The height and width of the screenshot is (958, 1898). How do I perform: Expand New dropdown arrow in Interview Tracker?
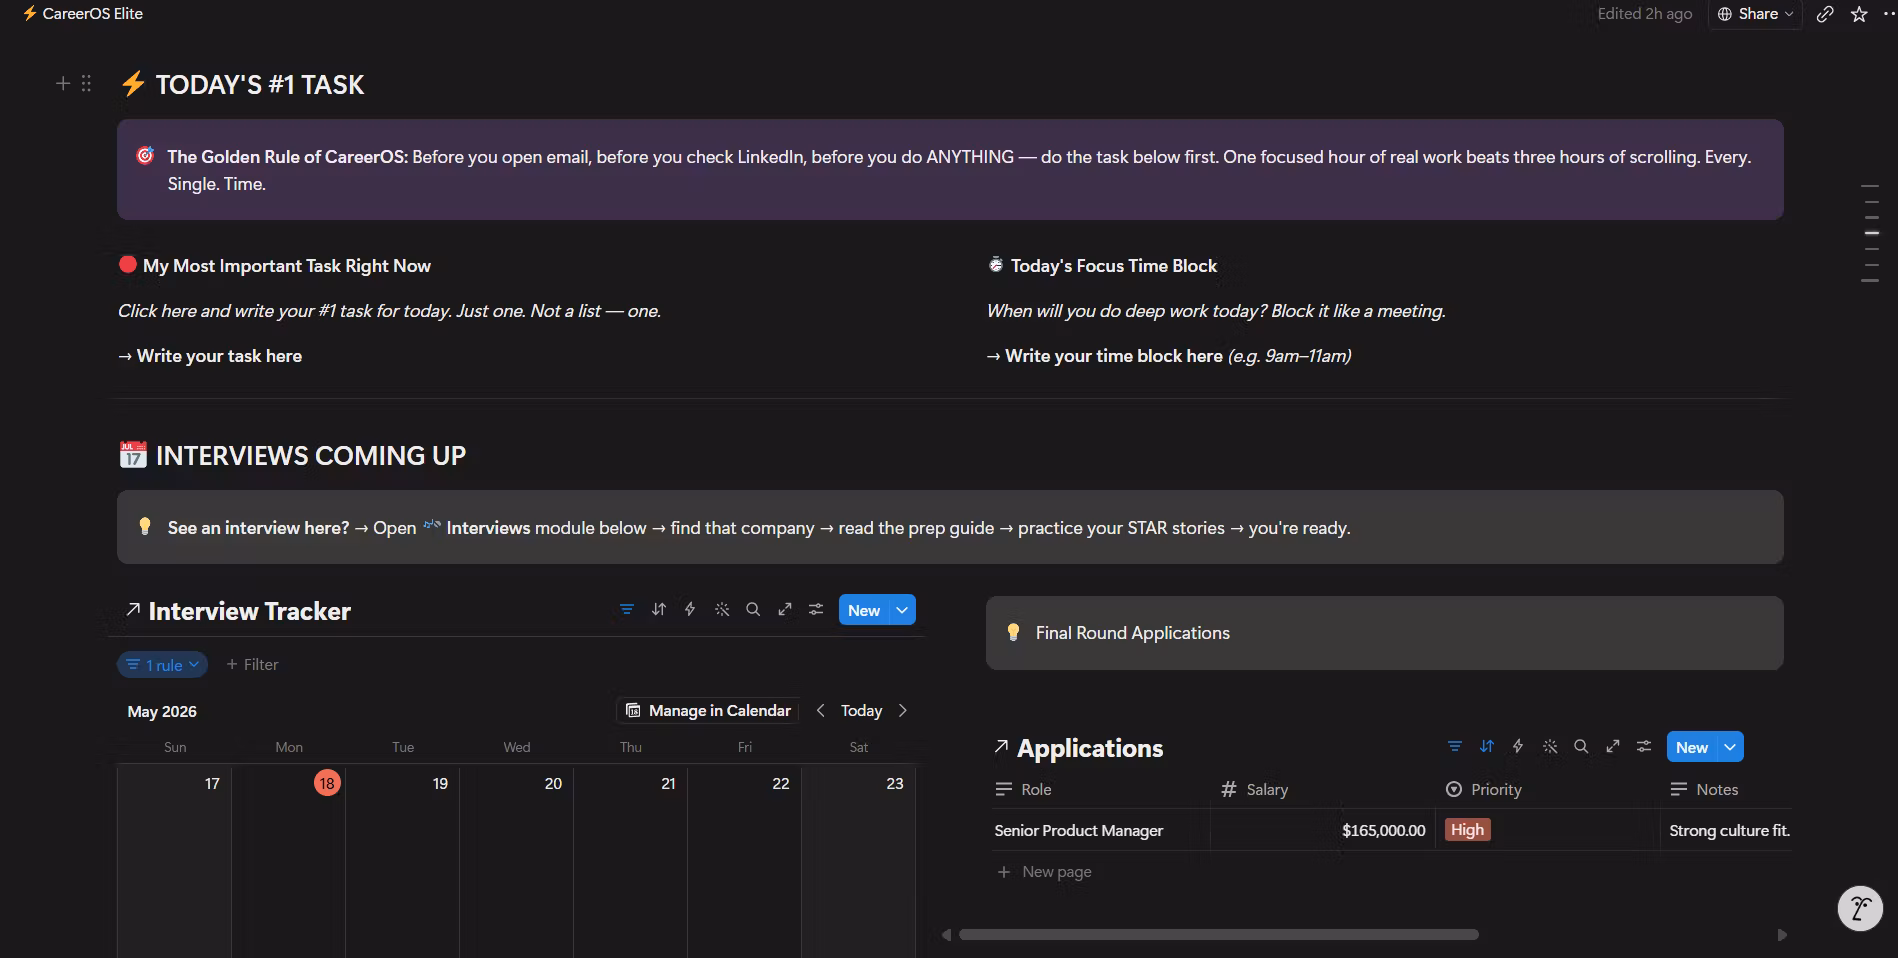903,610
